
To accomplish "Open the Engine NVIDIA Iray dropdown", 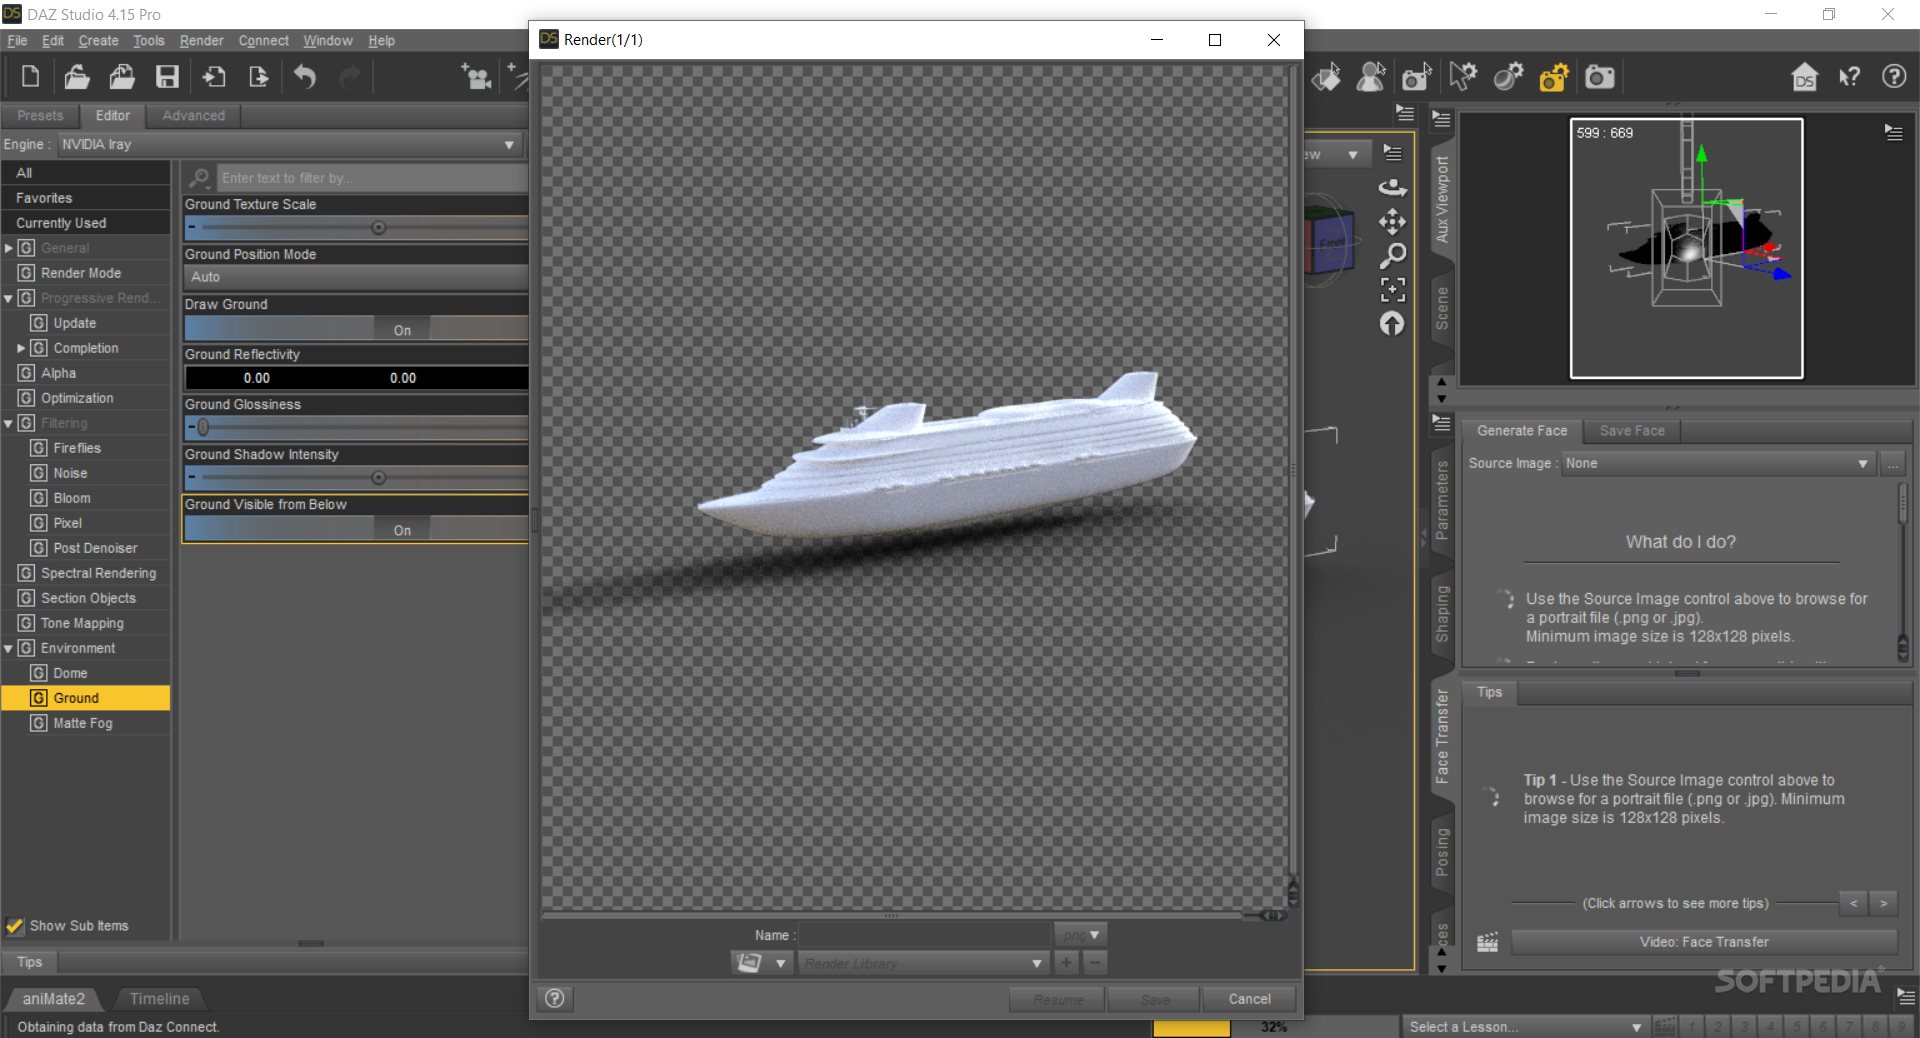I will (x=291, y=144).
